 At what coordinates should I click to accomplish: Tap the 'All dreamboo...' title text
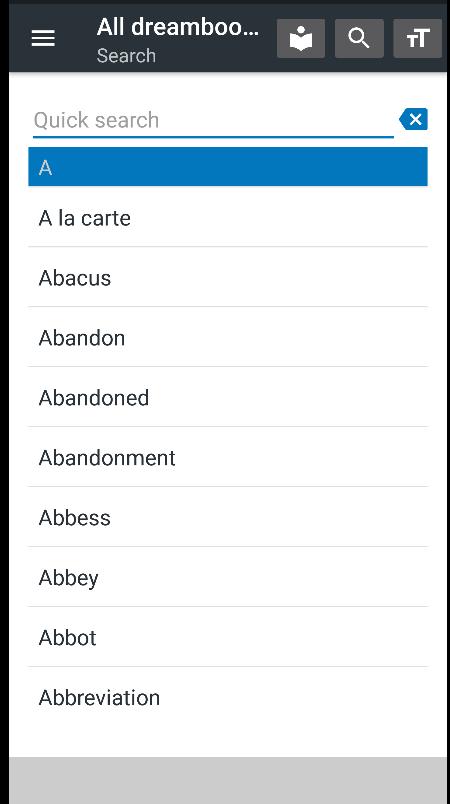point(177,27)
